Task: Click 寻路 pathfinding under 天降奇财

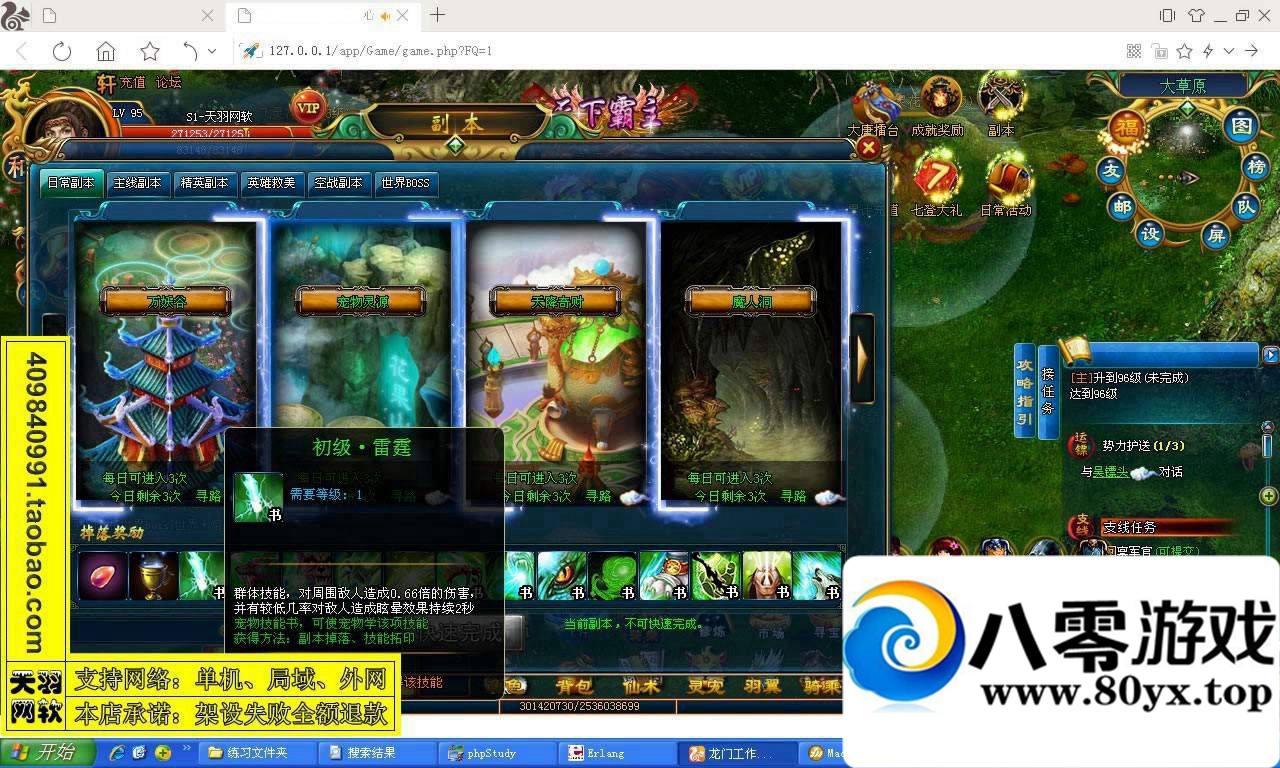Action: 598,496
